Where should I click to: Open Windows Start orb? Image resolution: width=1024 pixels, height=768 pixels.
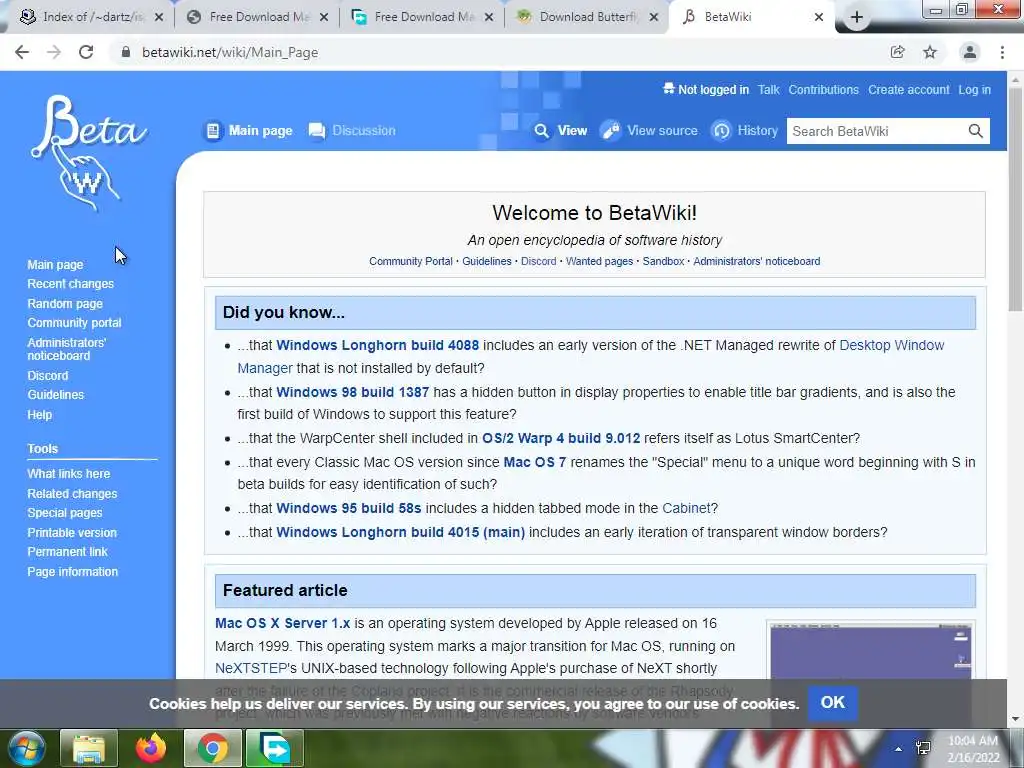pyautogui.click(x=27, y=748)
